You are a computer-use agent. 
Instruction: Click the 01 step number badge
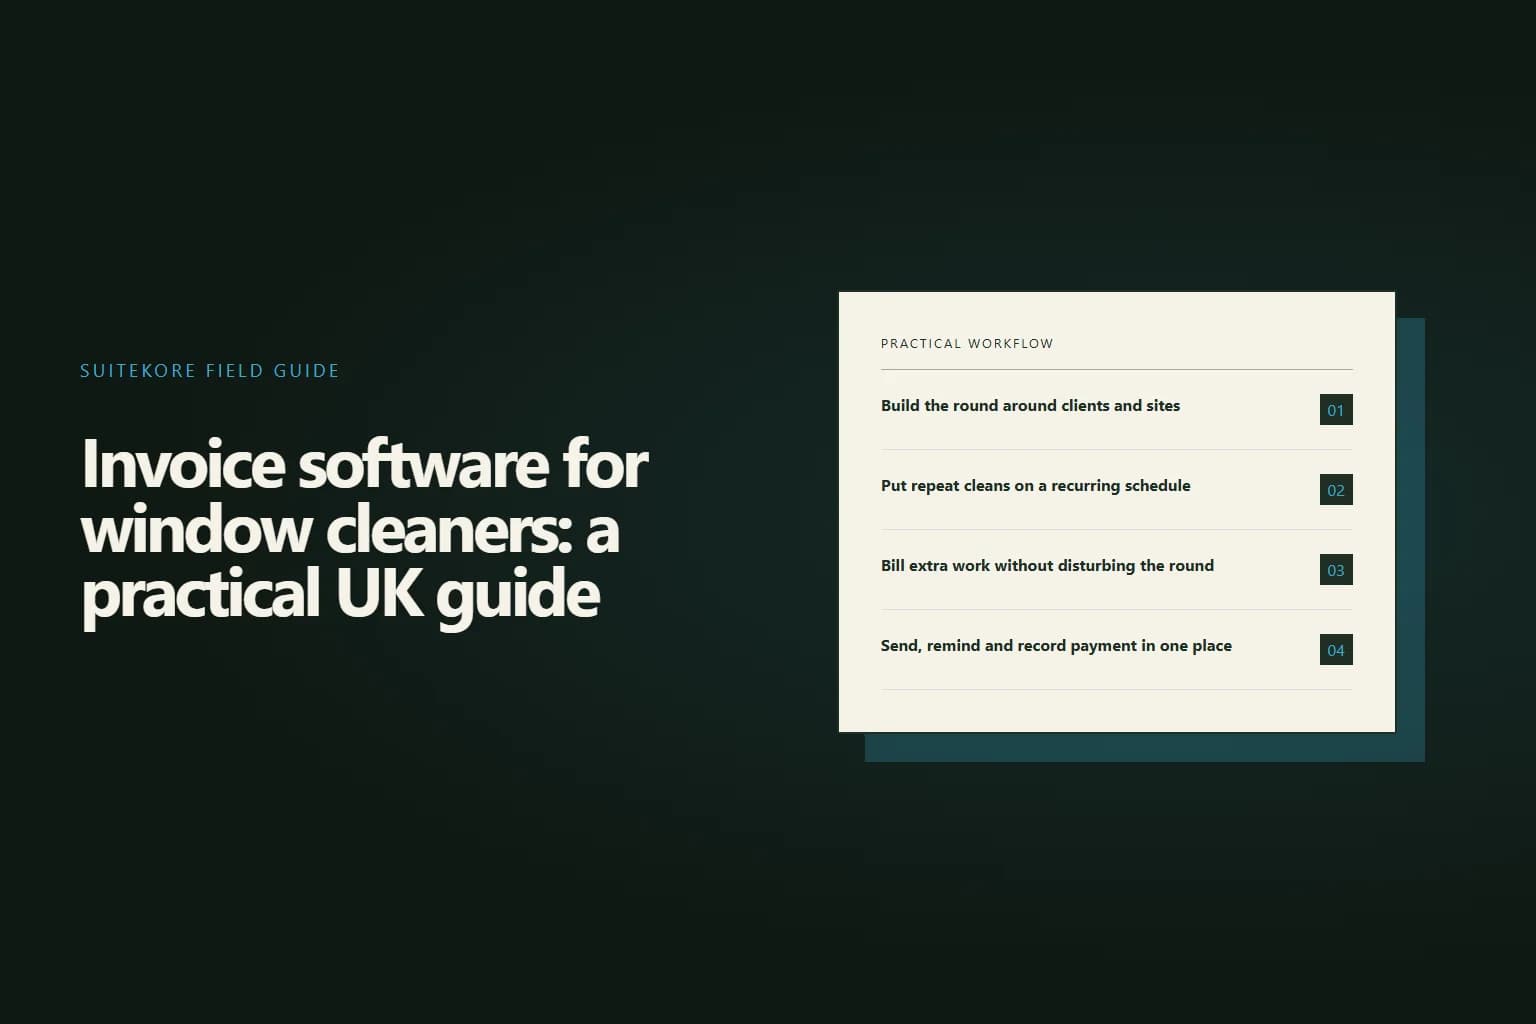pyautogui.click(x=1336, y=410)
